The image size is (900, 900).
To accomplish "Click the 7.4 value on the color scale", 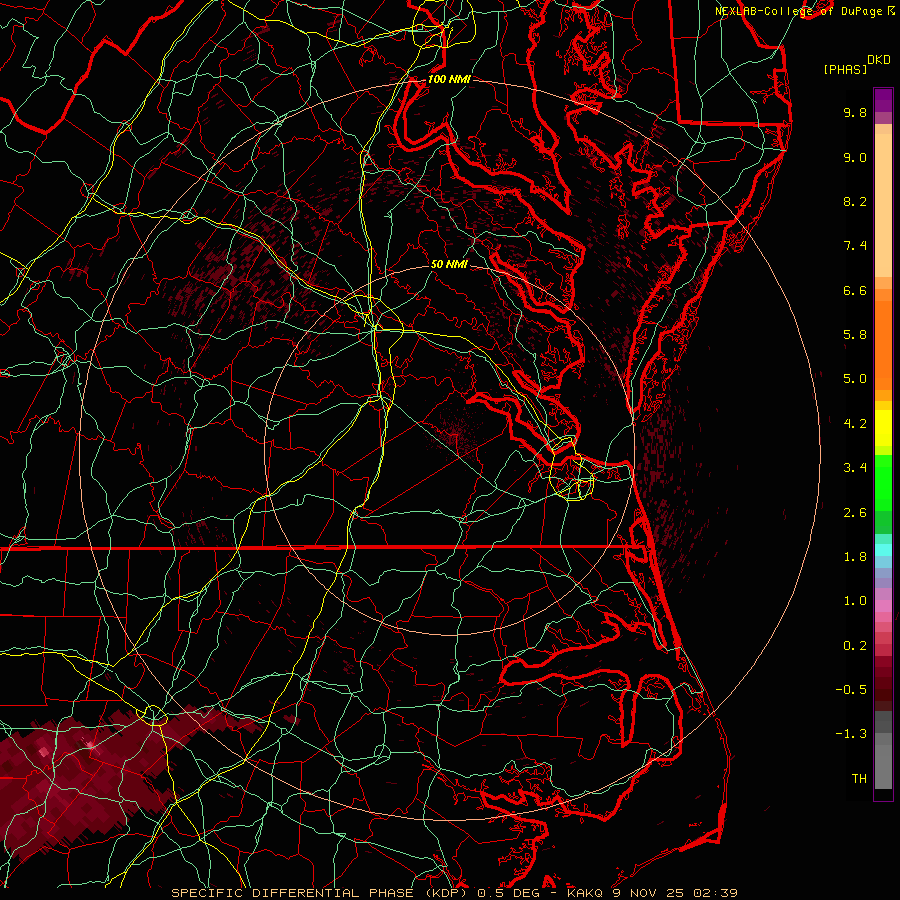I will click(x=855, y=246).
